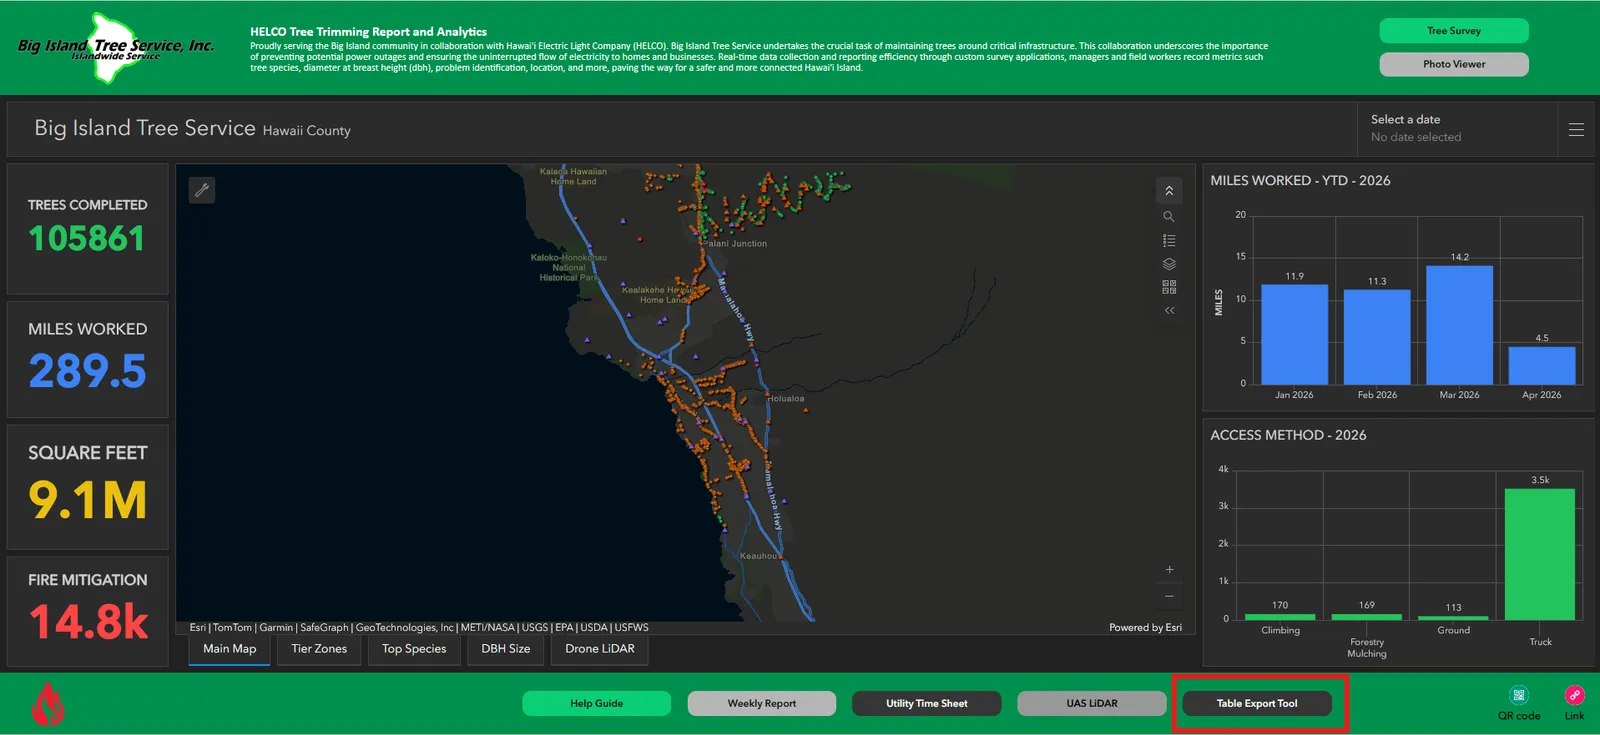
Task: Select the Mar 2026 bar showing 14.2
Action: pos(1460,325)
